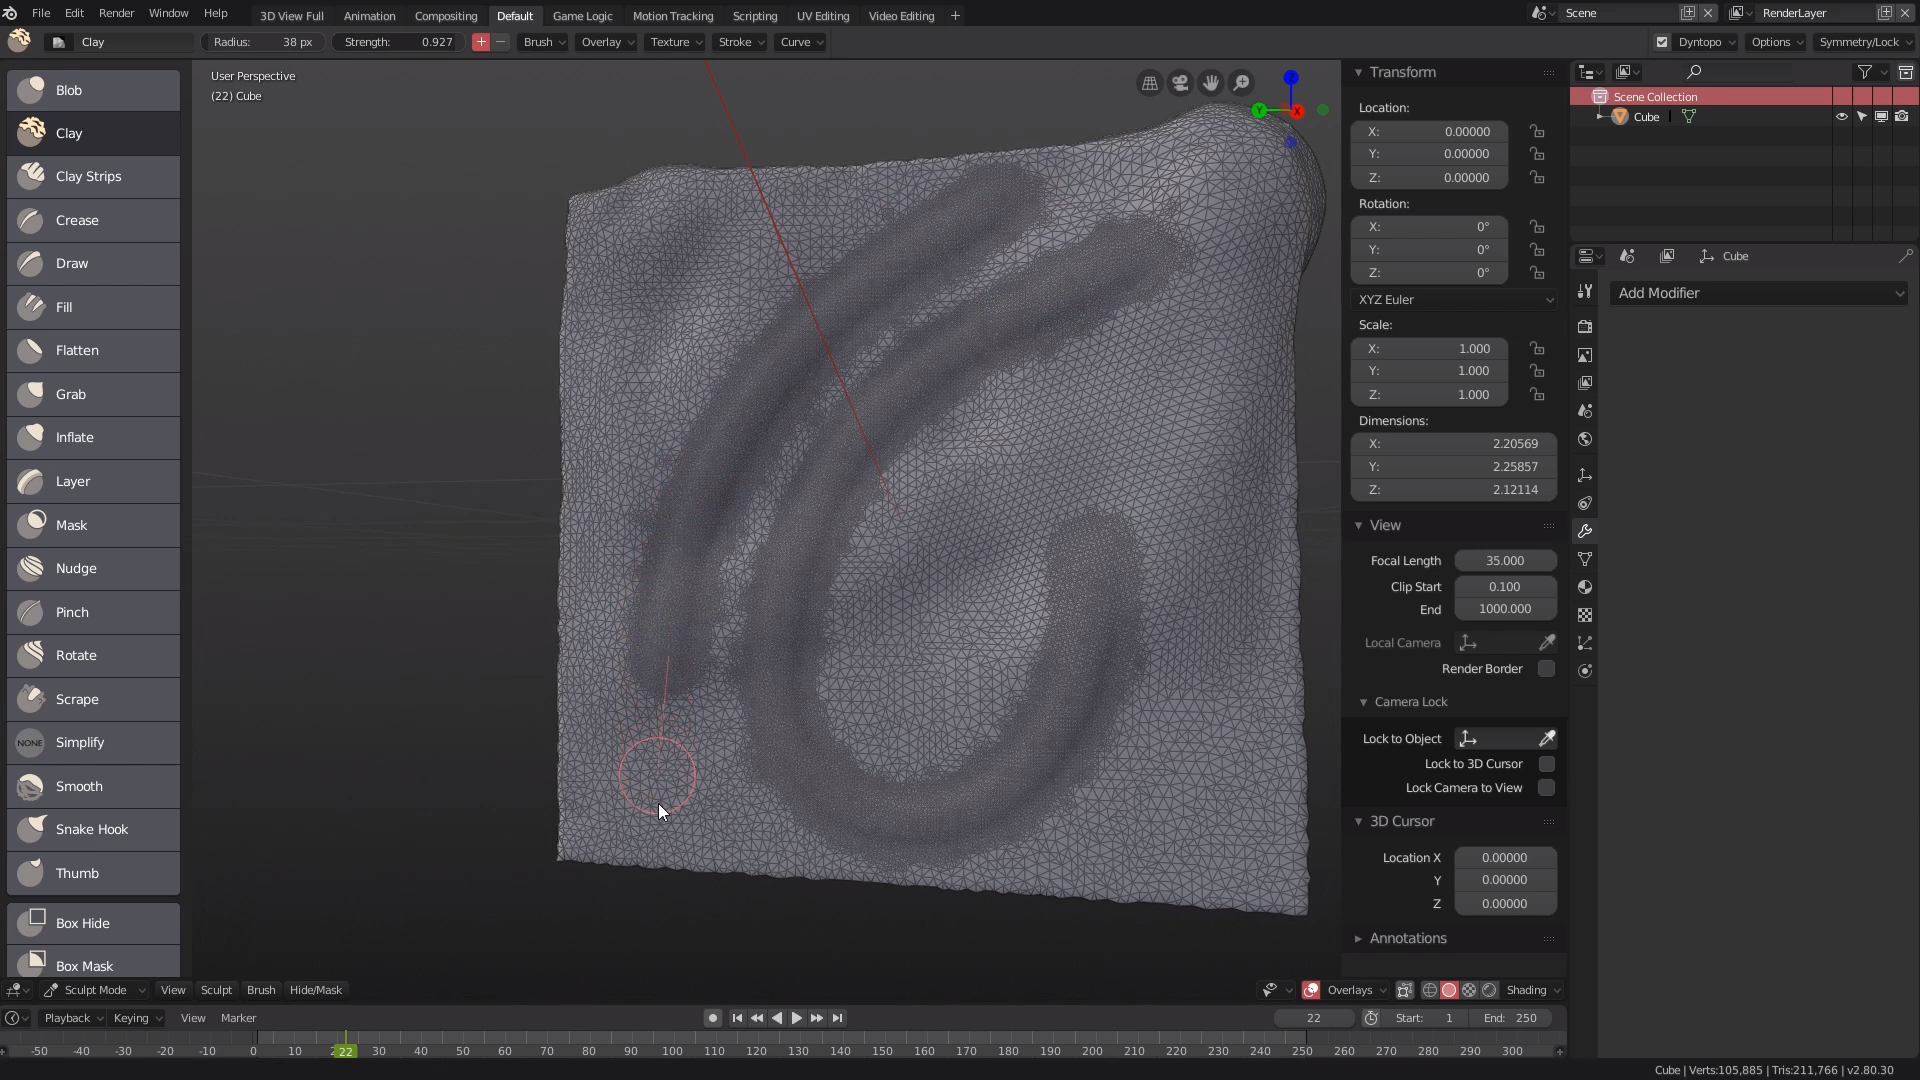
Task: Toggle the Dyntopo checkbox
Action: point(1662,42)
